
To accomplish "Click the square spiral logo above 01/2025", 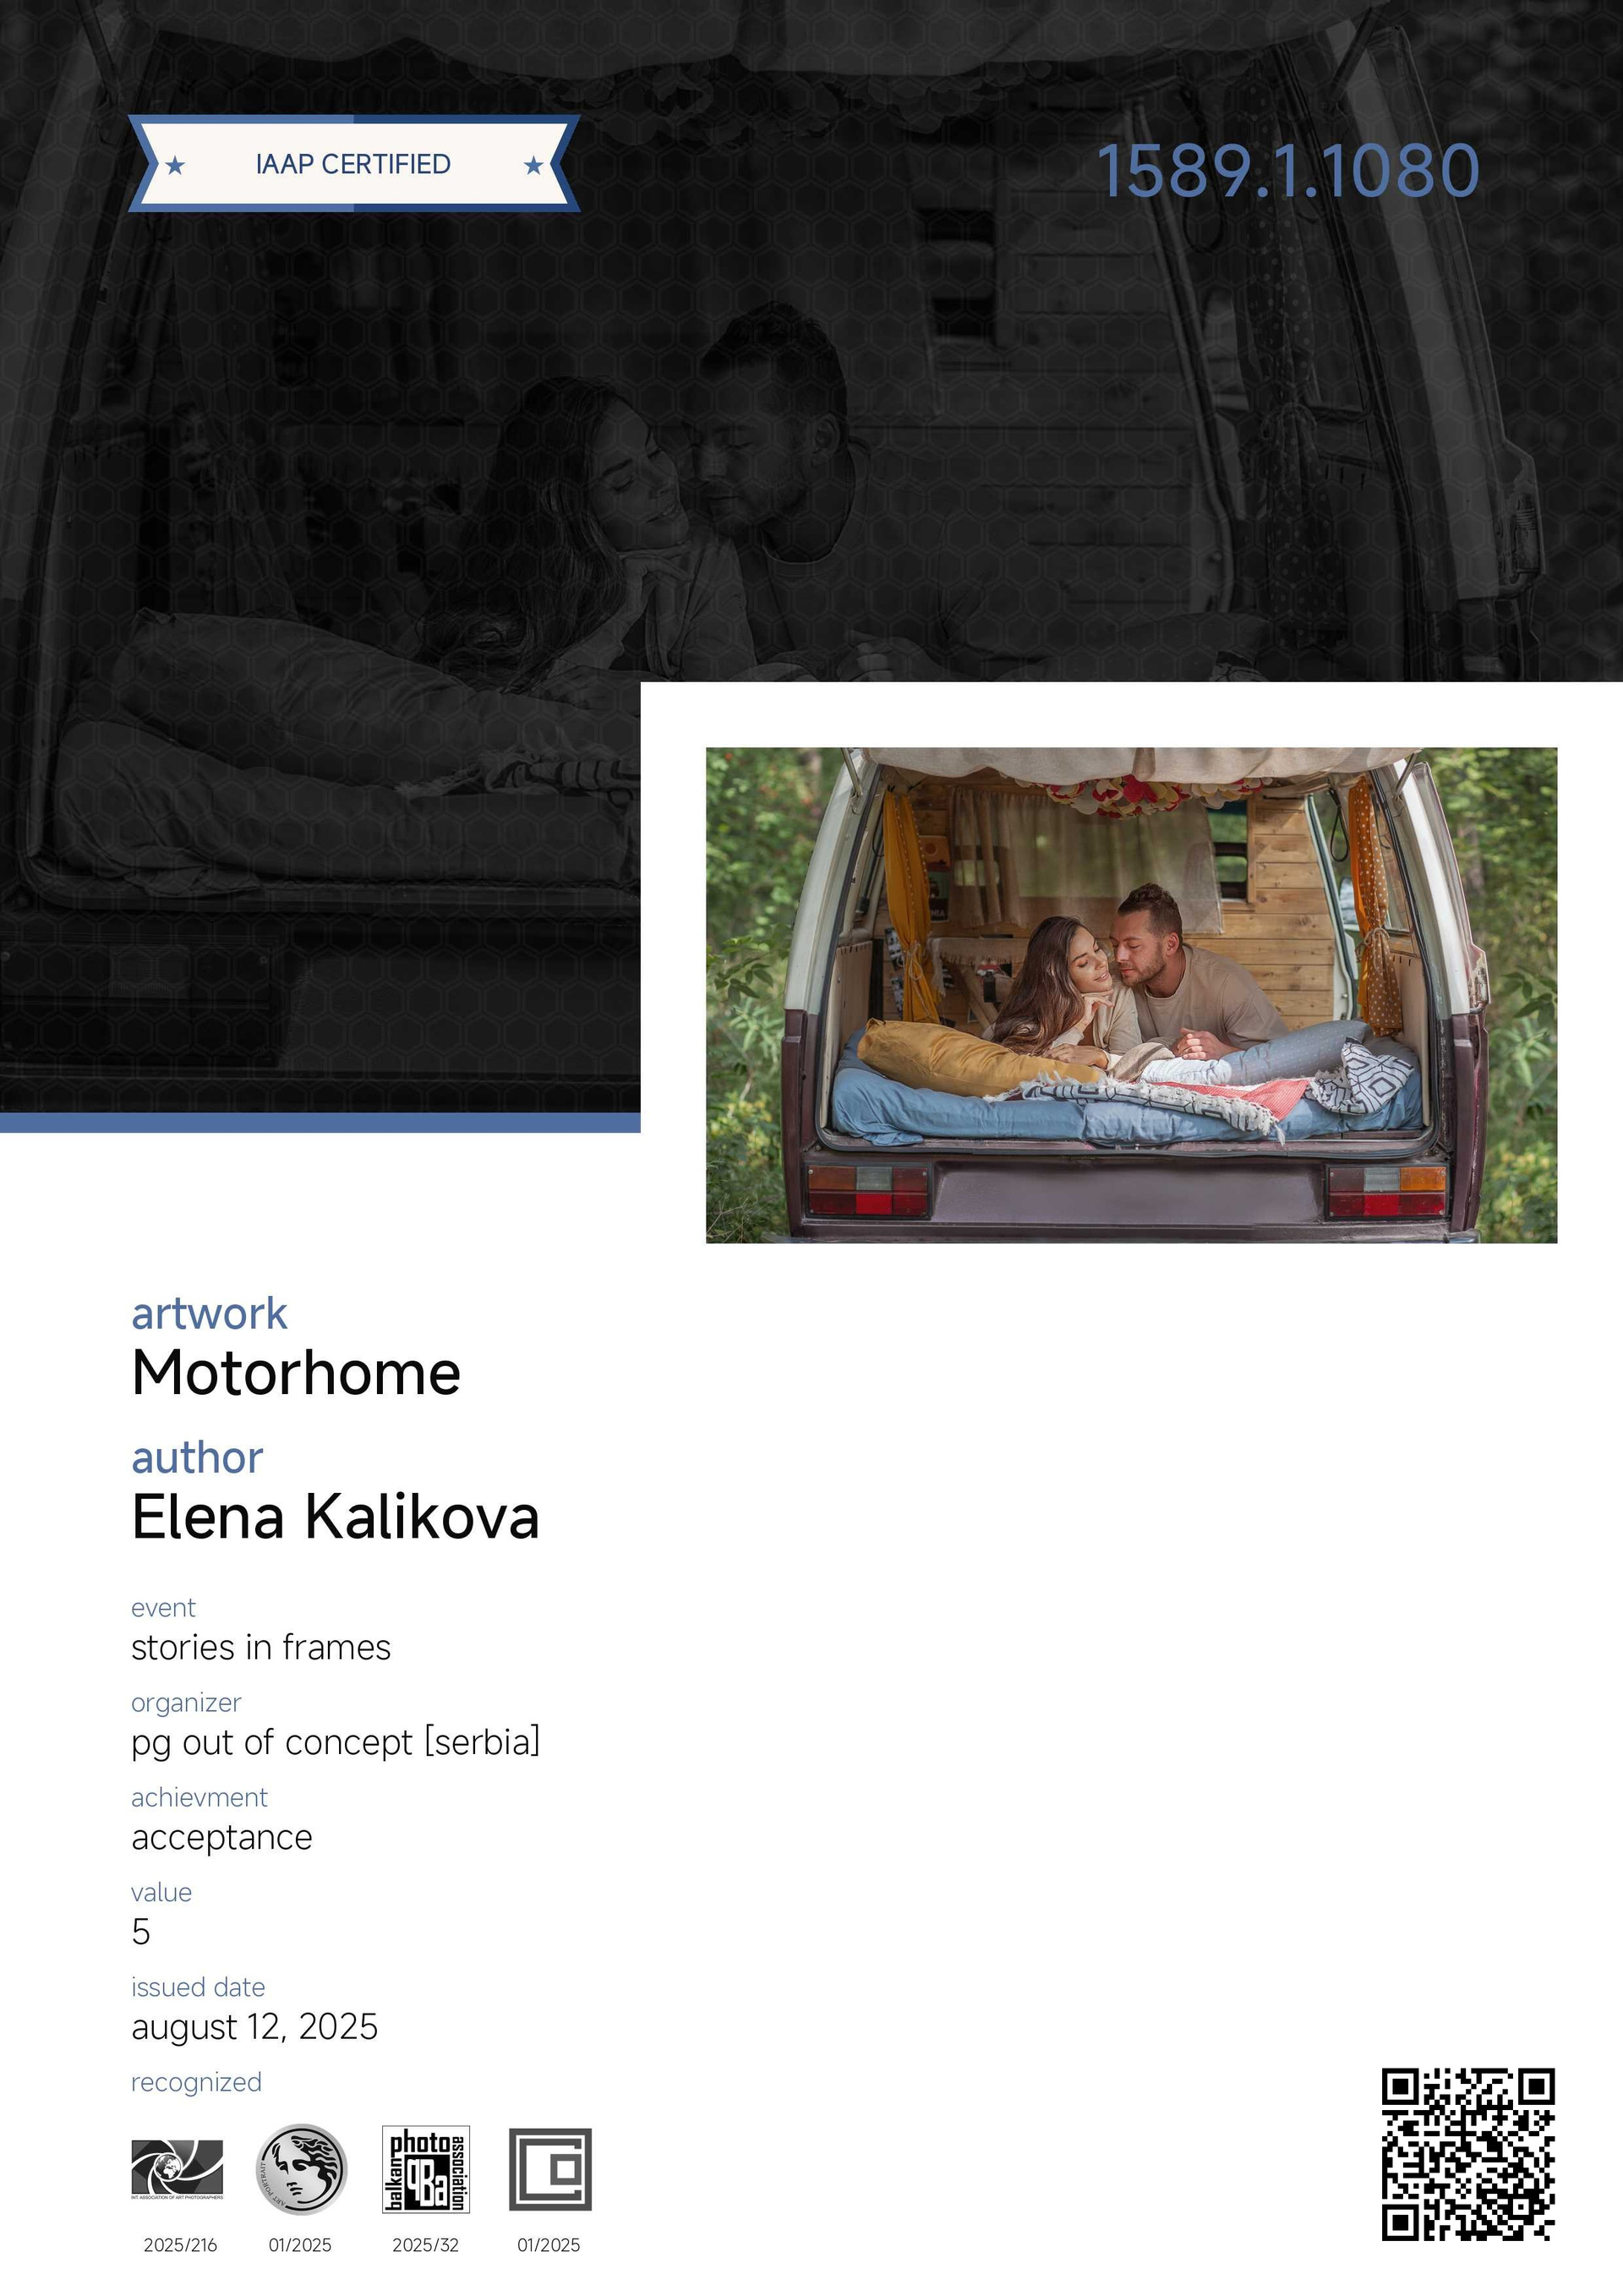I will click(550, 2169).
